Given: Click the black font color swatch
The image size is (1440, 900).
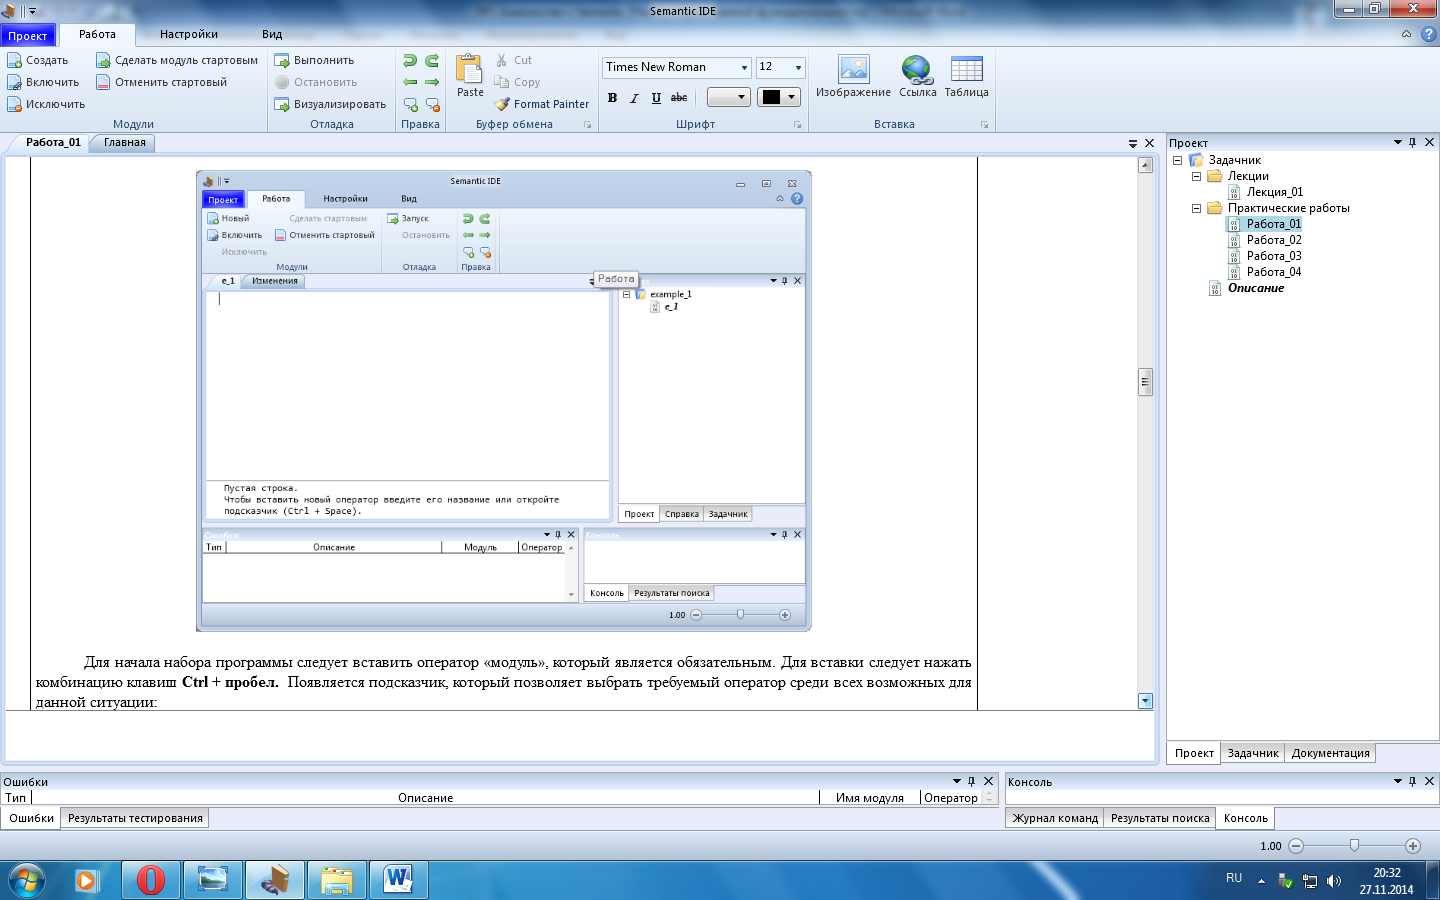Looking at the screenshot, I should click(x=771, y=97).
